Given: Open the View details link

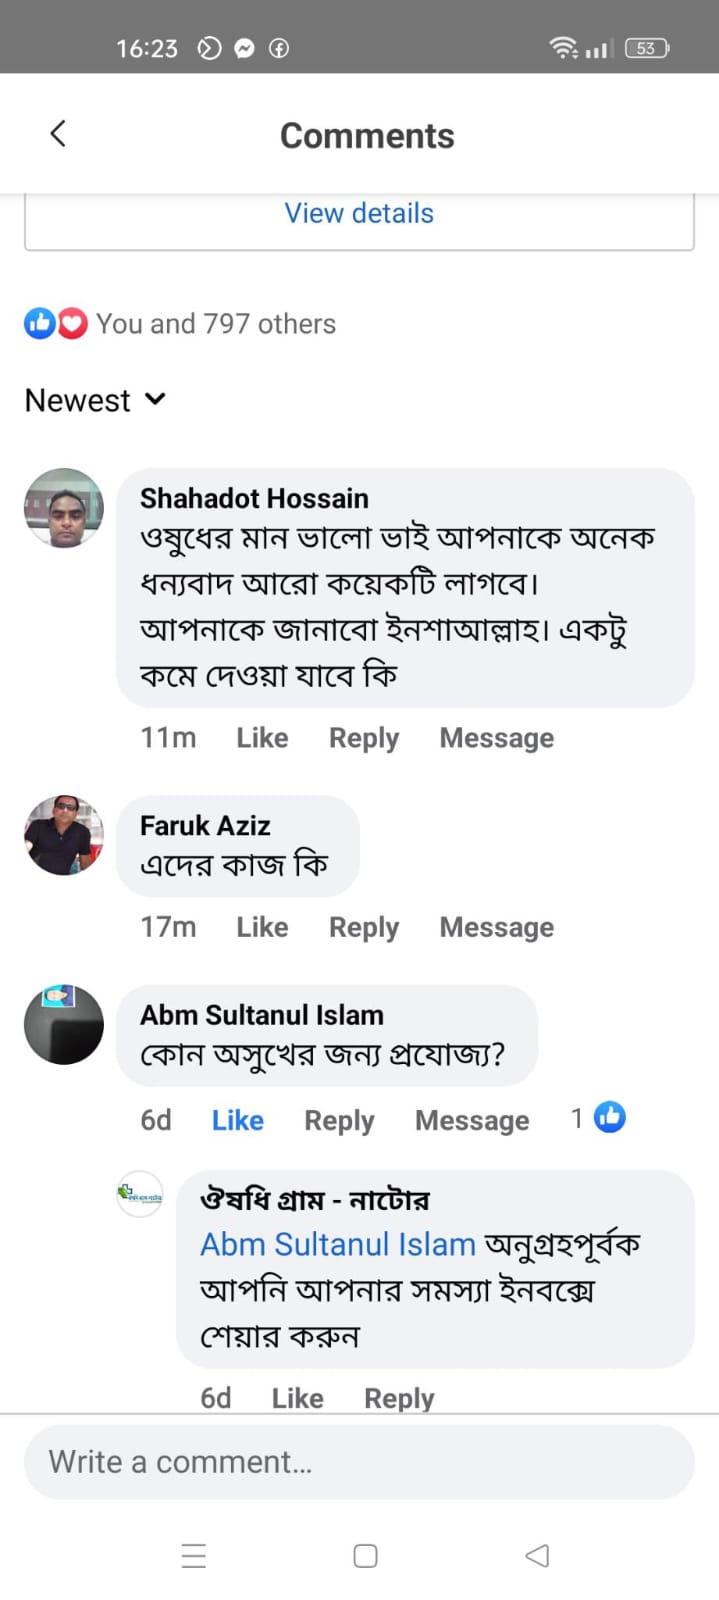Looking at the screenshot, I should click(x=359, y=213).
